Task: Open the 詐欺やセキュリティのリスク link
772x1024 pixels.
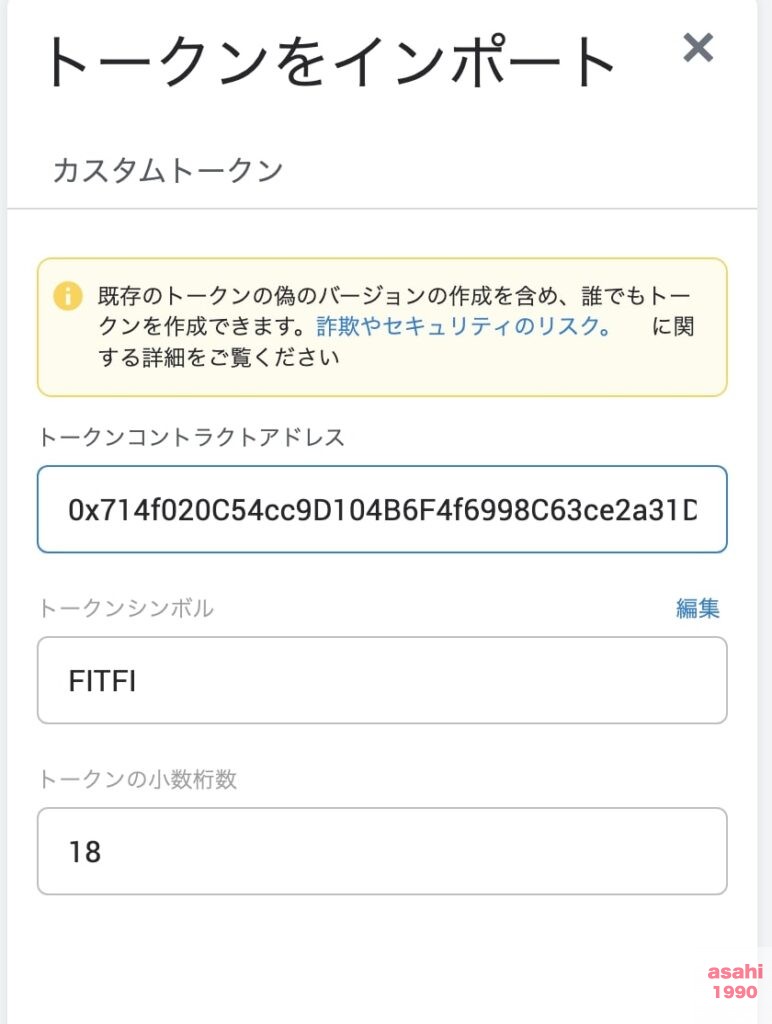Action: pyautogui.click(x=464, y=326)
